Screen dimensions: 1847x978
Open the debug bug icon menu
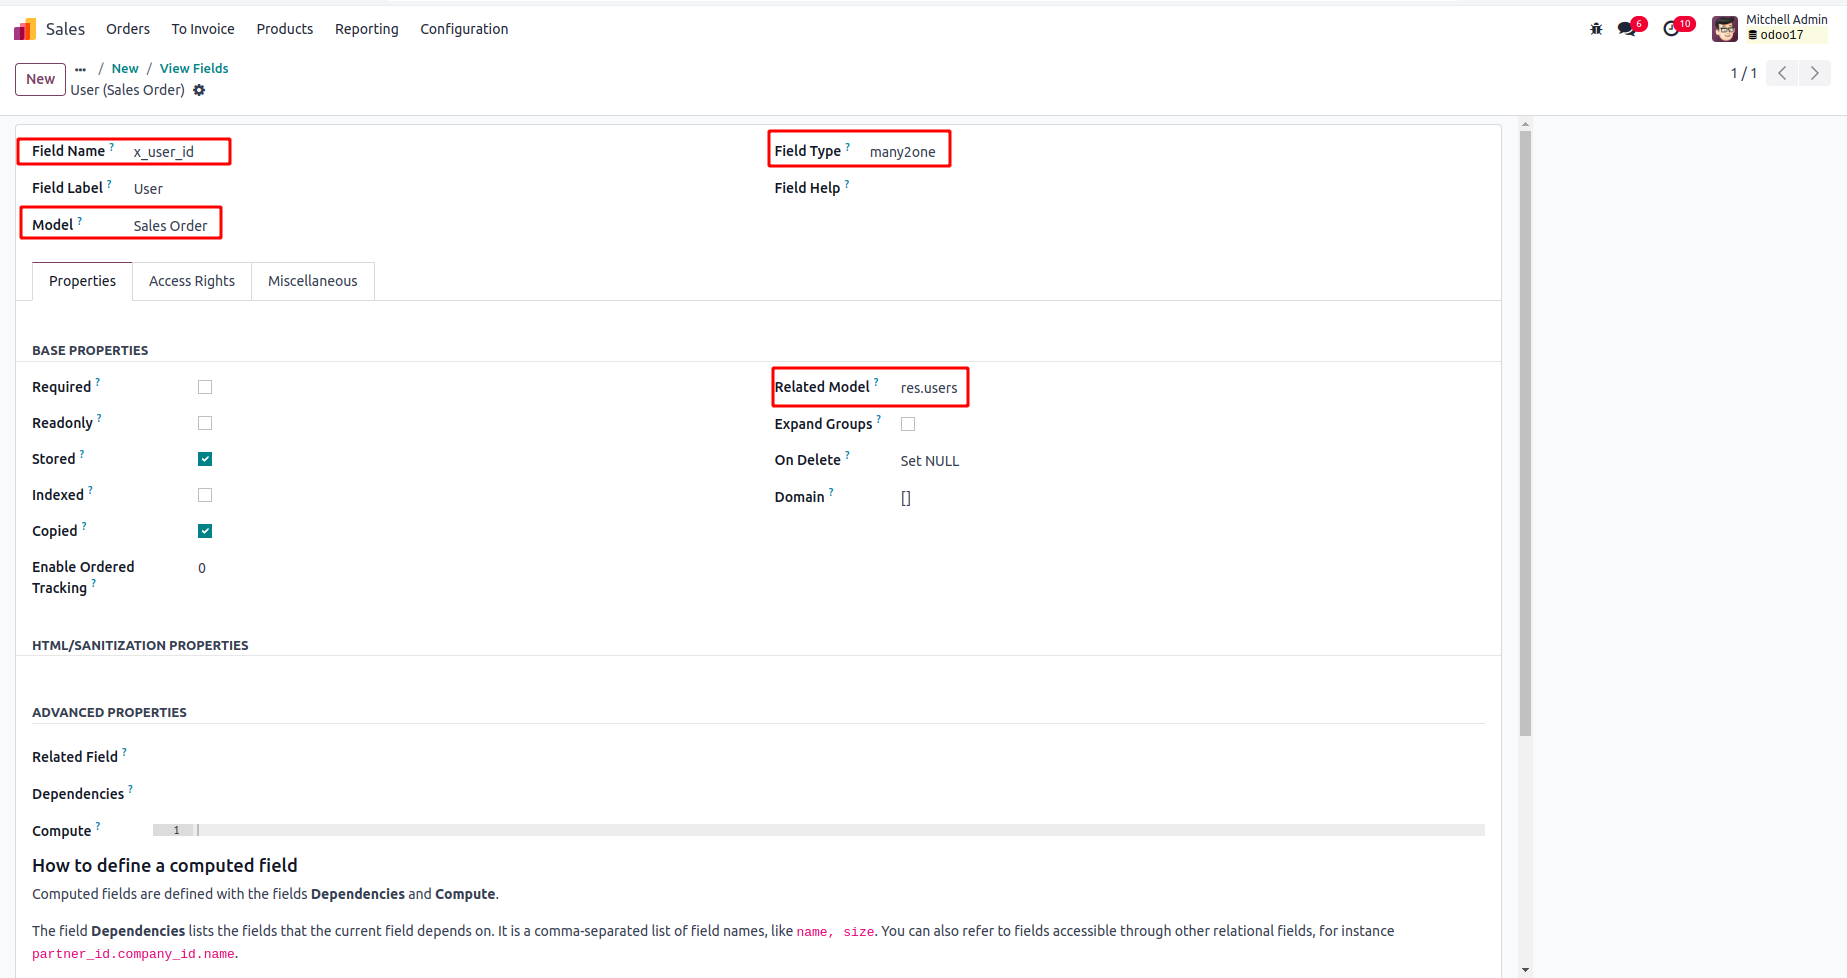click(x=1596, y=29)
